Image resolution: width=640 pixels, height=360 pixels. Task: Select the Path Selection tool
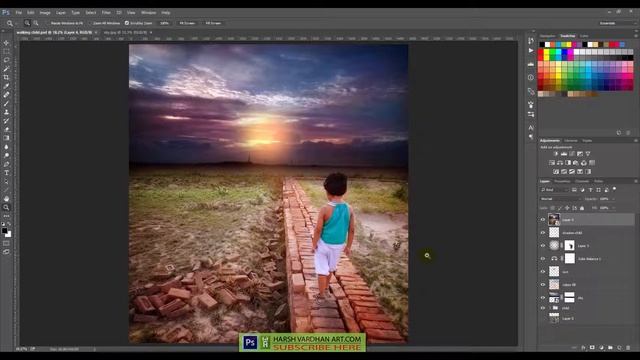[x=6, y=182]
